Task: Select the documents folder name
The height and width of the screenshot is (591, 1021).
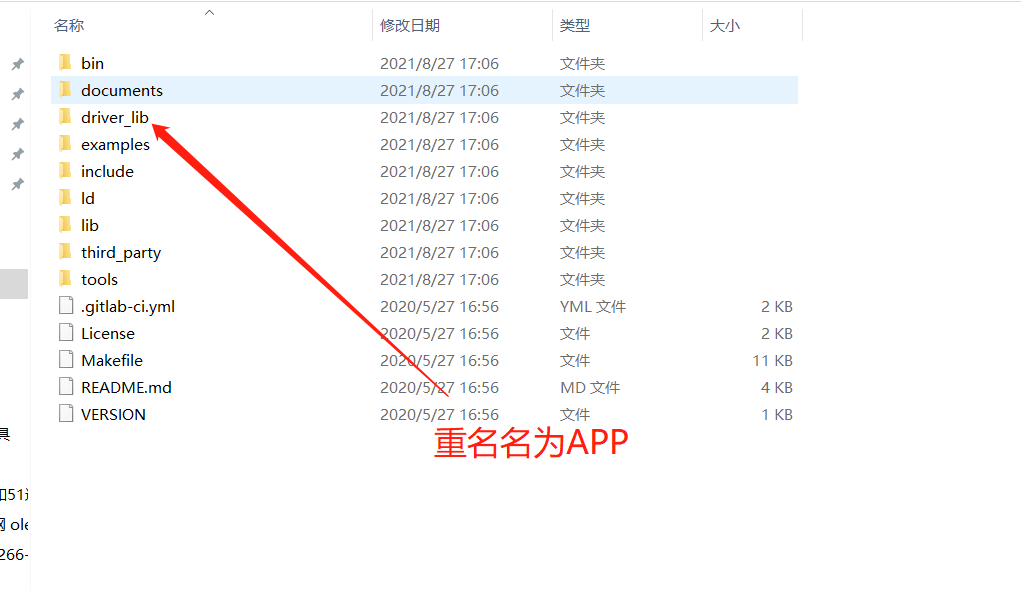Action: tap(122, 90)
